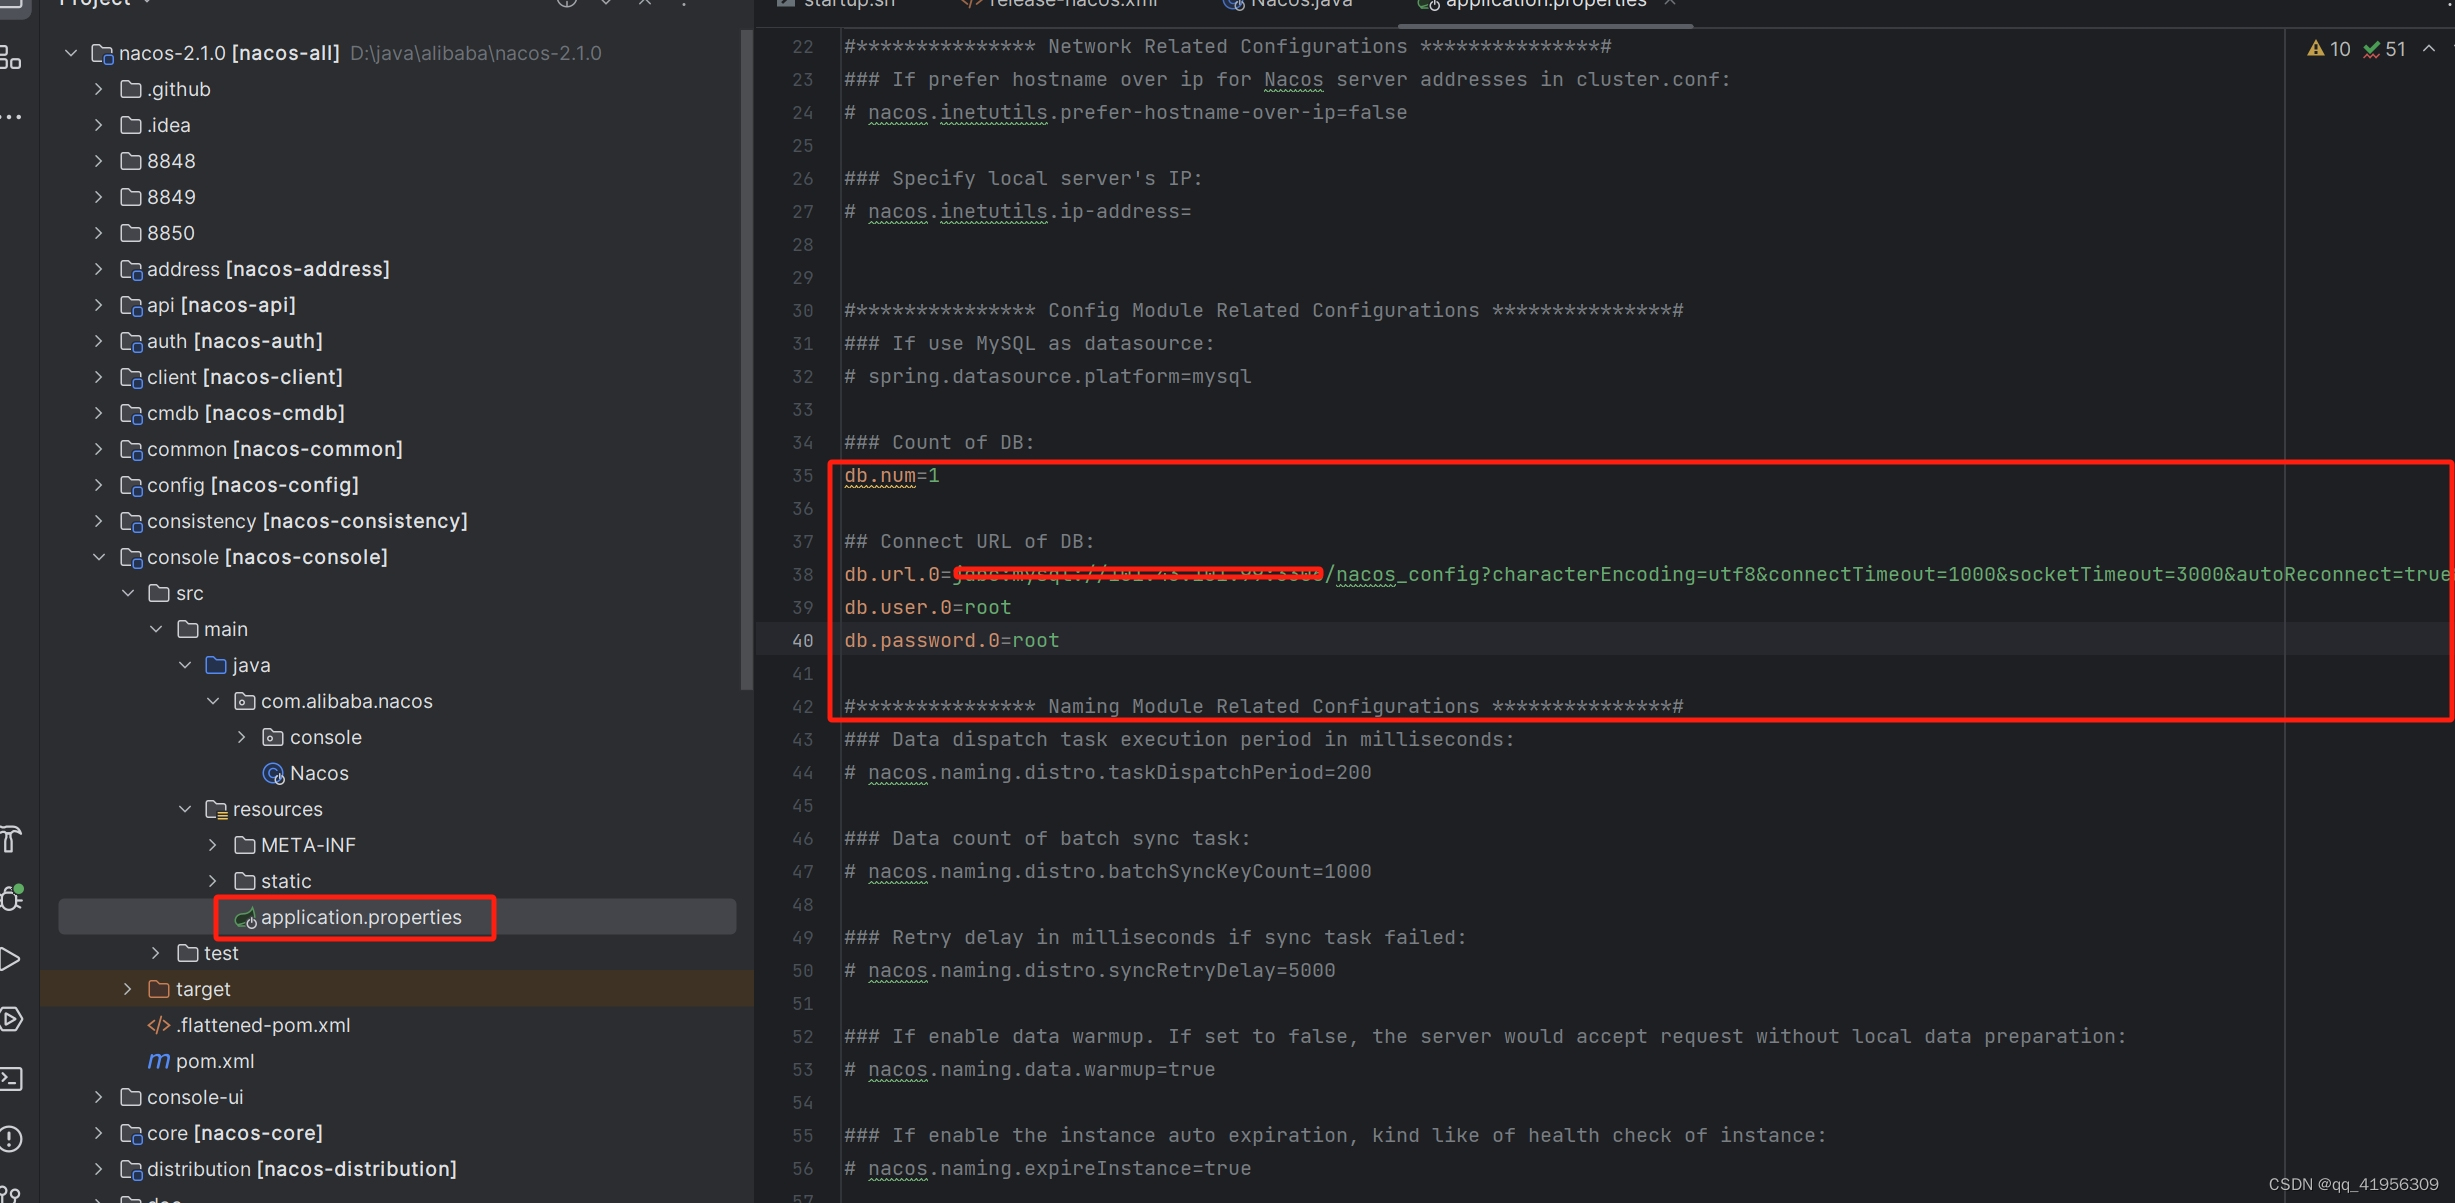Expand the console-ui folder
The width and height of the screenshot is (2455, 1203).
[98, 1097]
